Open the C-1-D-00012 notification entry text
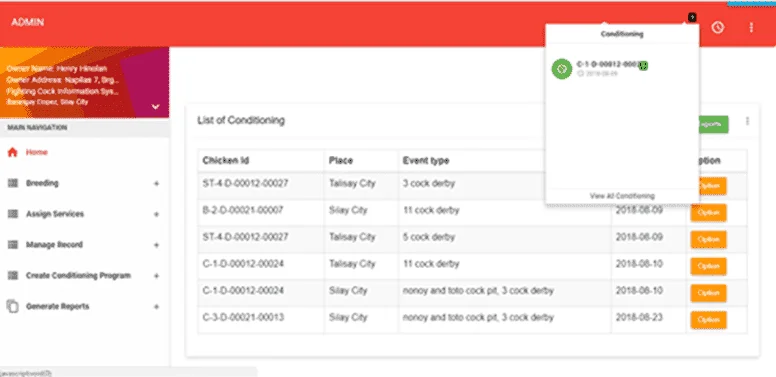This screenshot has width=776, height=377. [607, 64]
